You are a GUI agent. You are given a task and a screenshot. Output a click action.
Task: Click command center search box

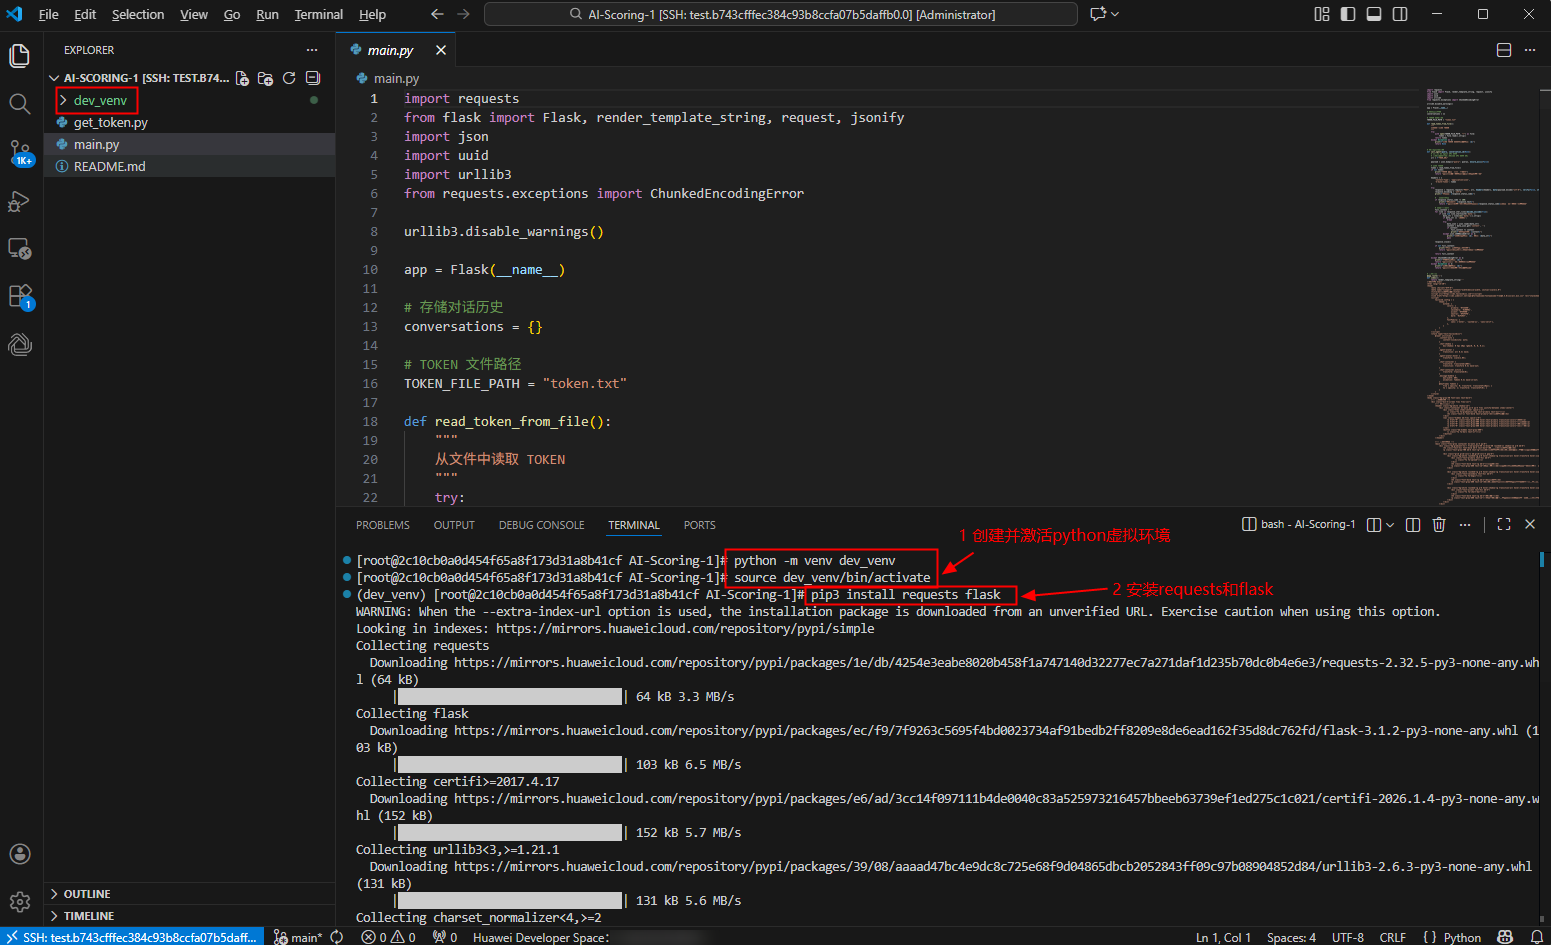point(781,14)
